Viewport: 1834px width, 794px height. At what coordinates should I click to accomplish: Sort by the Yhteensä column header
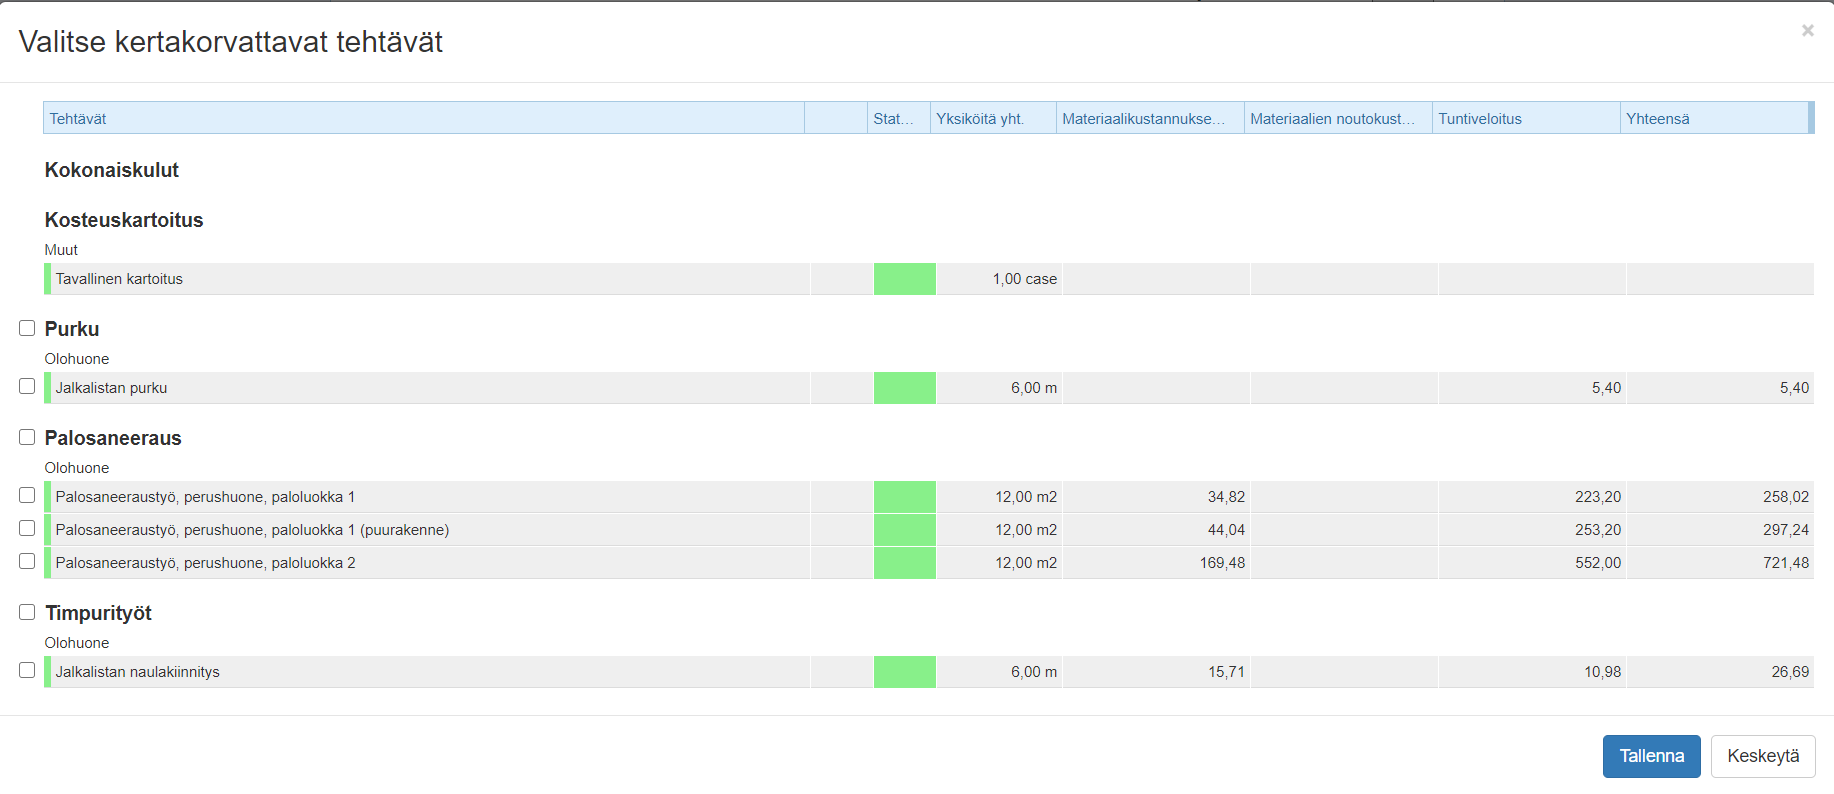(x=1713, y=118)
